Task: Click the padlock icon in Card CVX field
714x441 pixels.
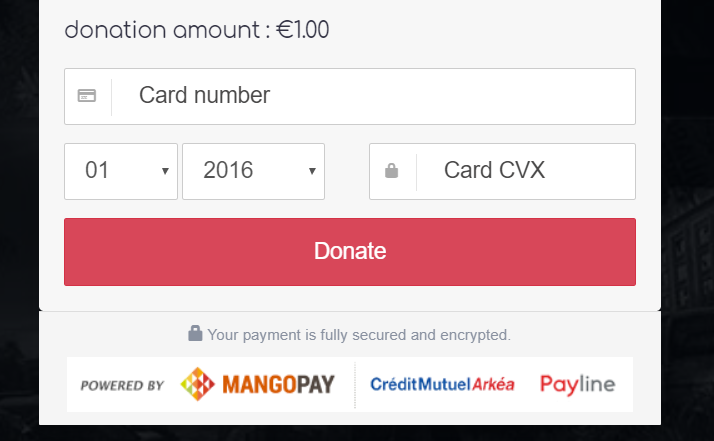Action: pos(392,171)
